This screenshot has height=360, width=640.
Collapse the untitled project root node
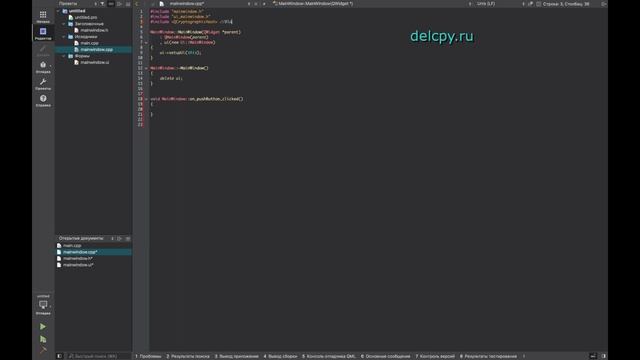(58, 11)
